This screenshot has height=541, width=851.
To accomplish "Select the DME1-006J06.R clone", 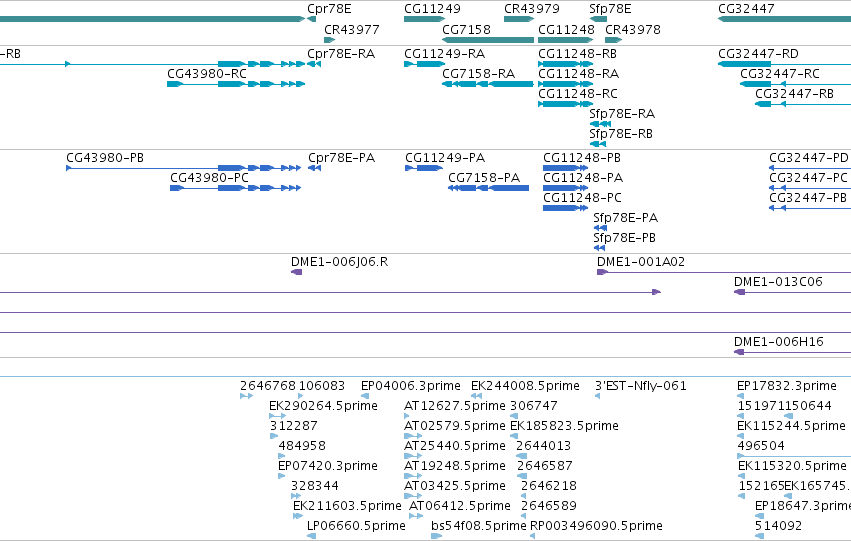I will point(296,272).
